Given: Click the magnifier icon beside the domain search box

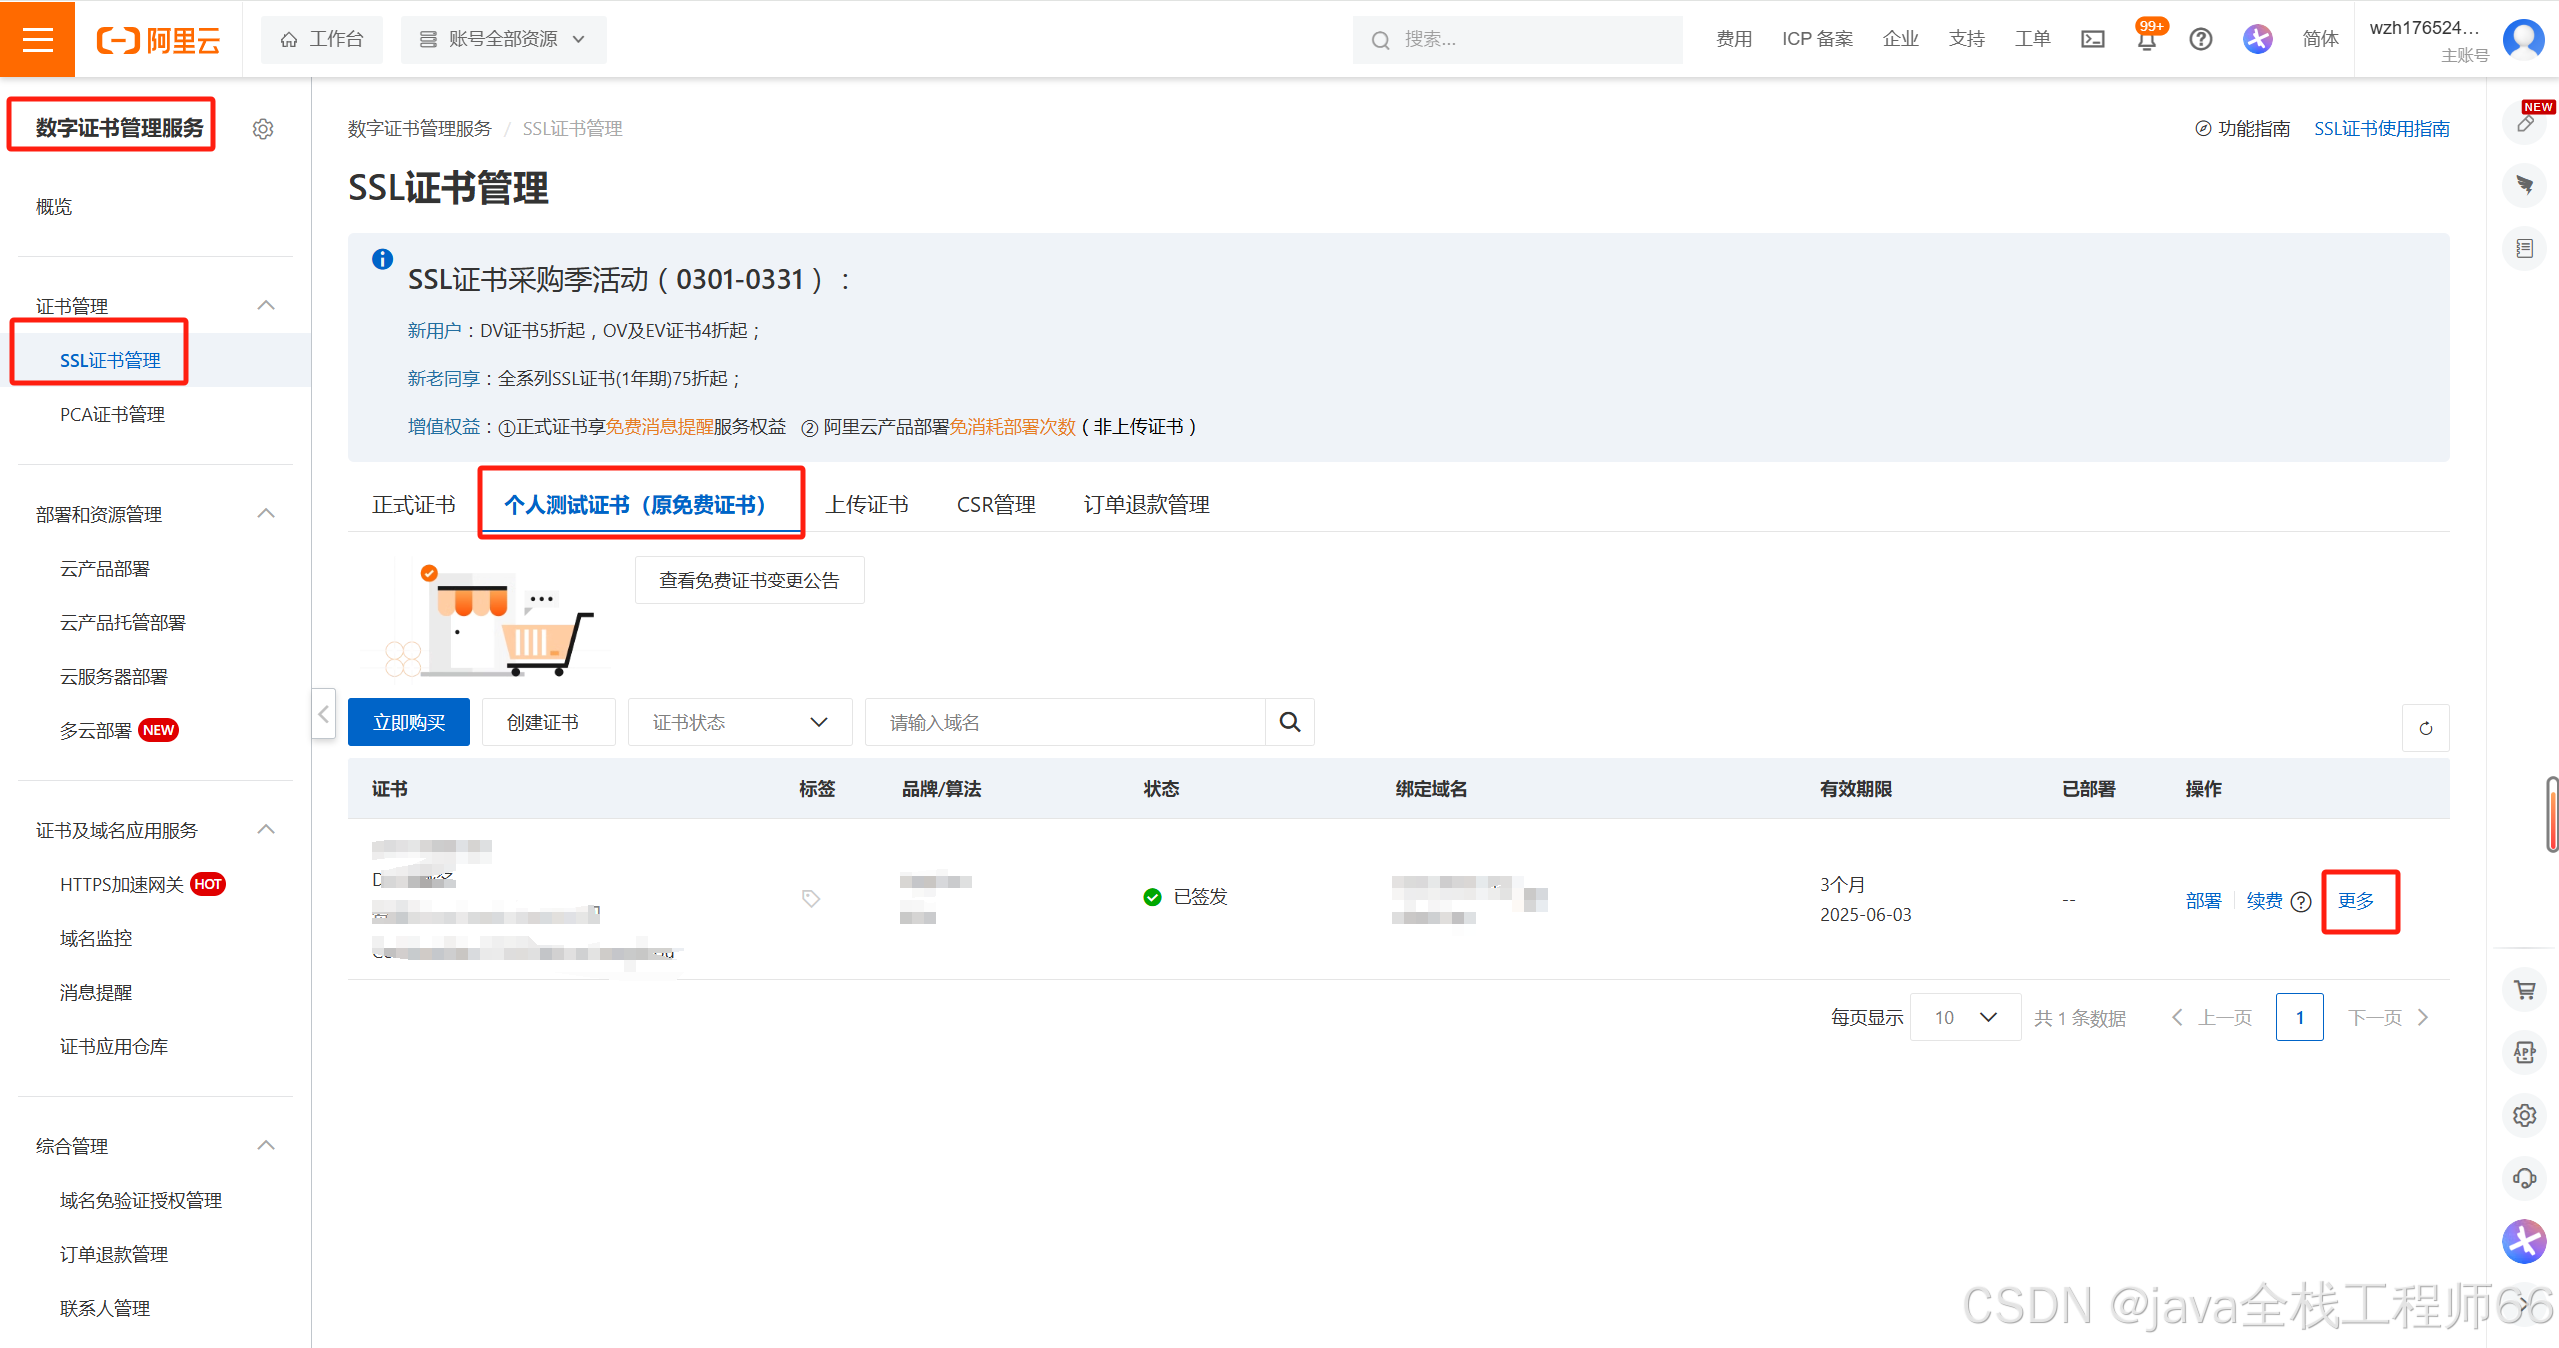Looking at the screenshot, I should point(1289,722).
